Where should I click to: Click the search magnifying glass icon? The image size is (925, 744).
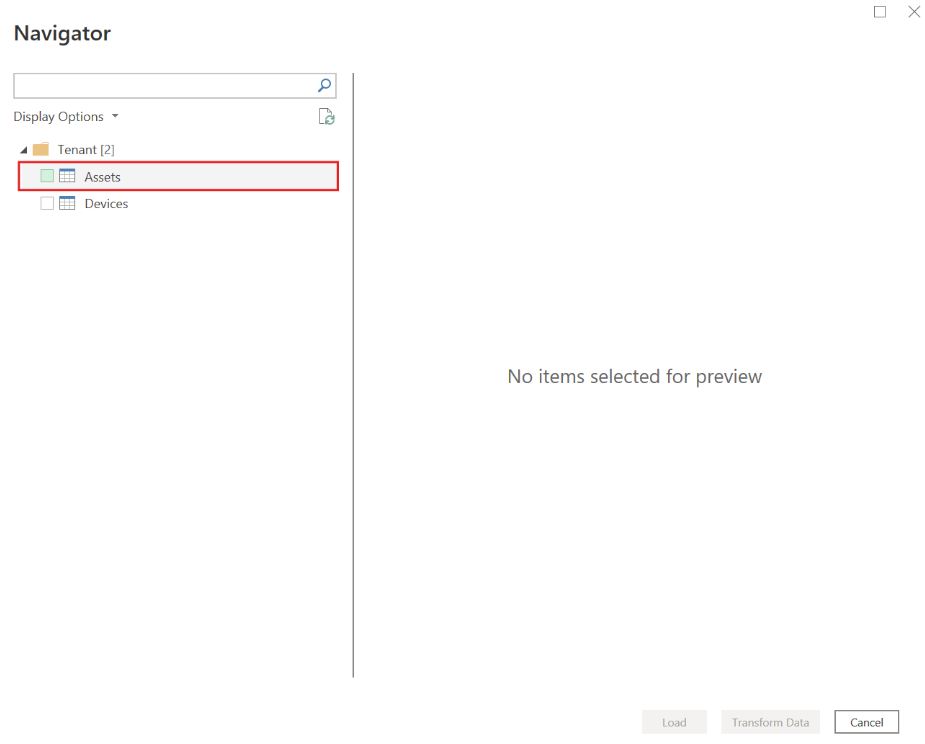click(x=324, y=85)
